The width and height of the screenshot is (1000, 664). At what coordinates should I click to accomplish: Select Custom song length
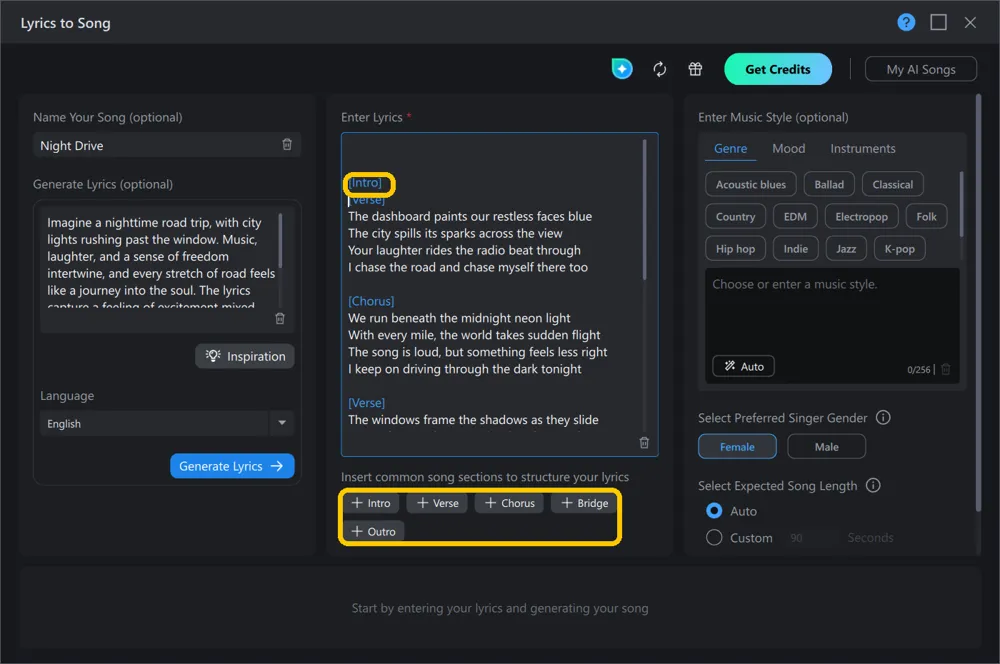pyautogui.click(x=714, y=538)
